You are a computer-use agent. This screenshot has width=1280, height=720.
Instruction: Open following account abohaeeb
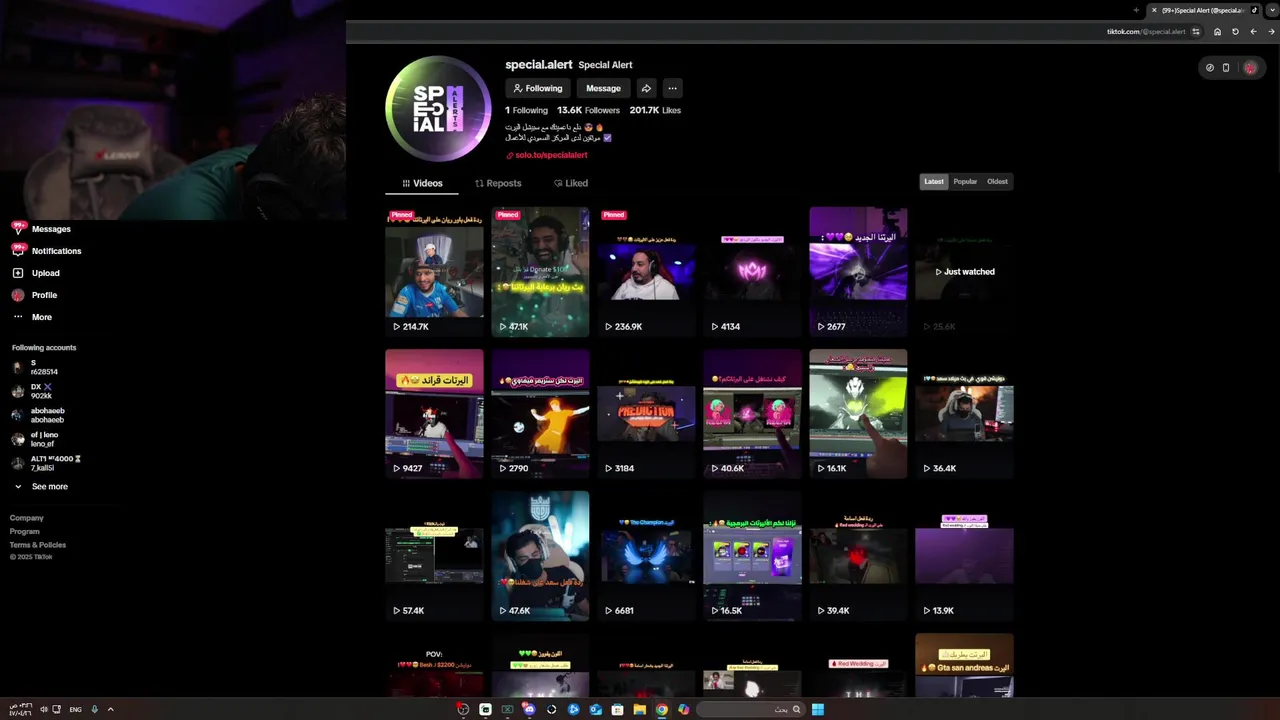point(38,415)
